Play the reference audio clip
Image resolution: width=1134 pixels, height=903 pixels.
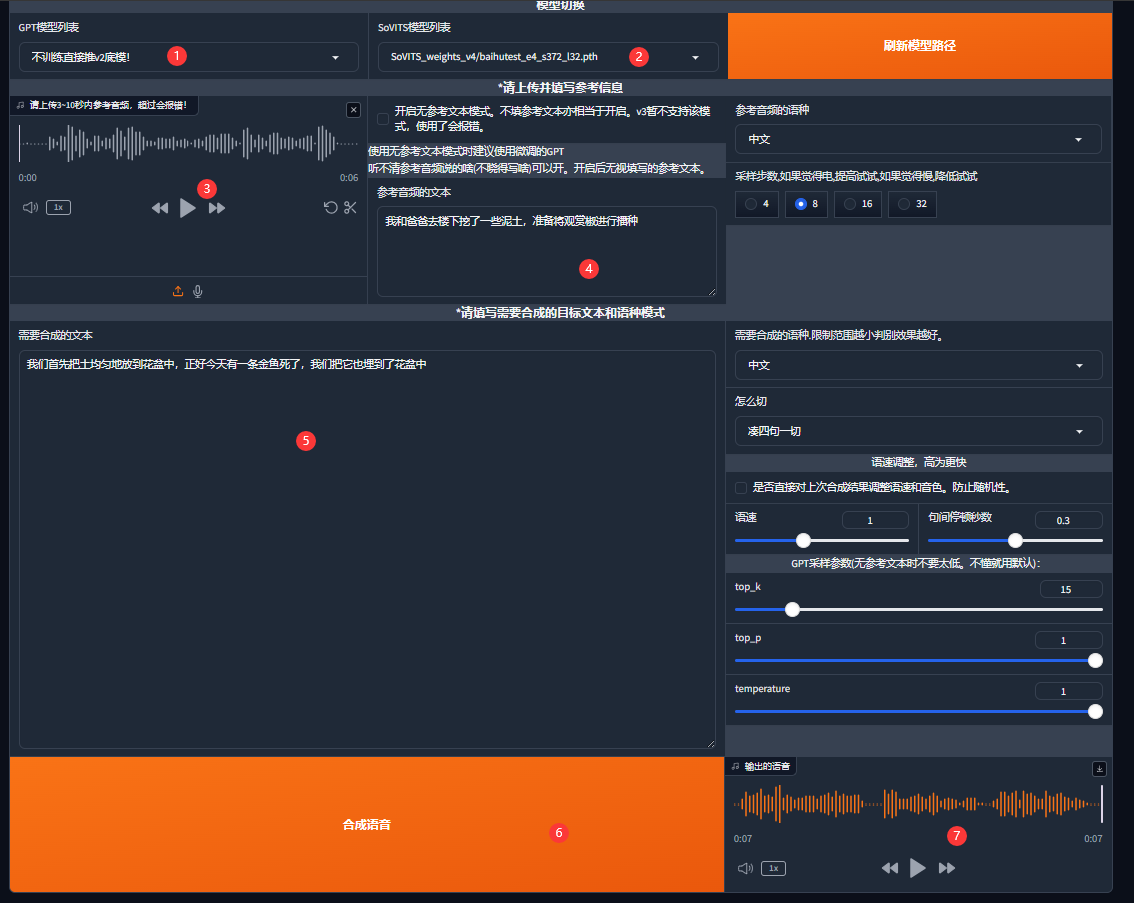(187, 208)
